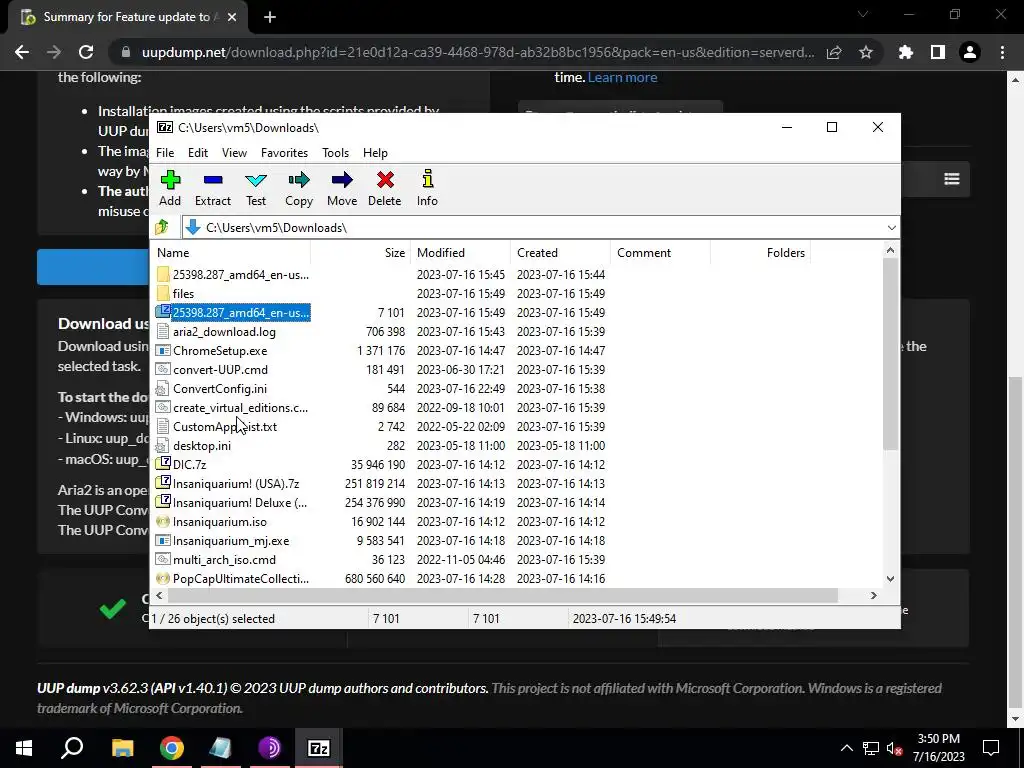Viewport: 1024px width, 768px height.
Task: Select the Insaniquarium! Deluxe archive name
Action: point(240,502)
